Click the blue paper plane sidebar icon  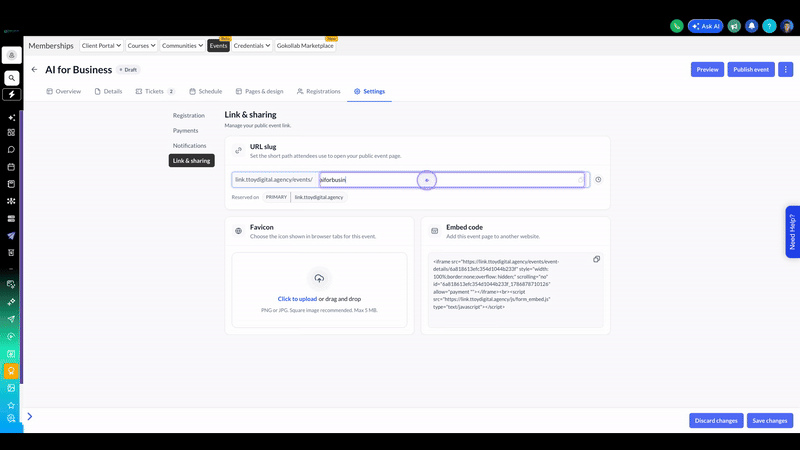(x=11, y=236)
